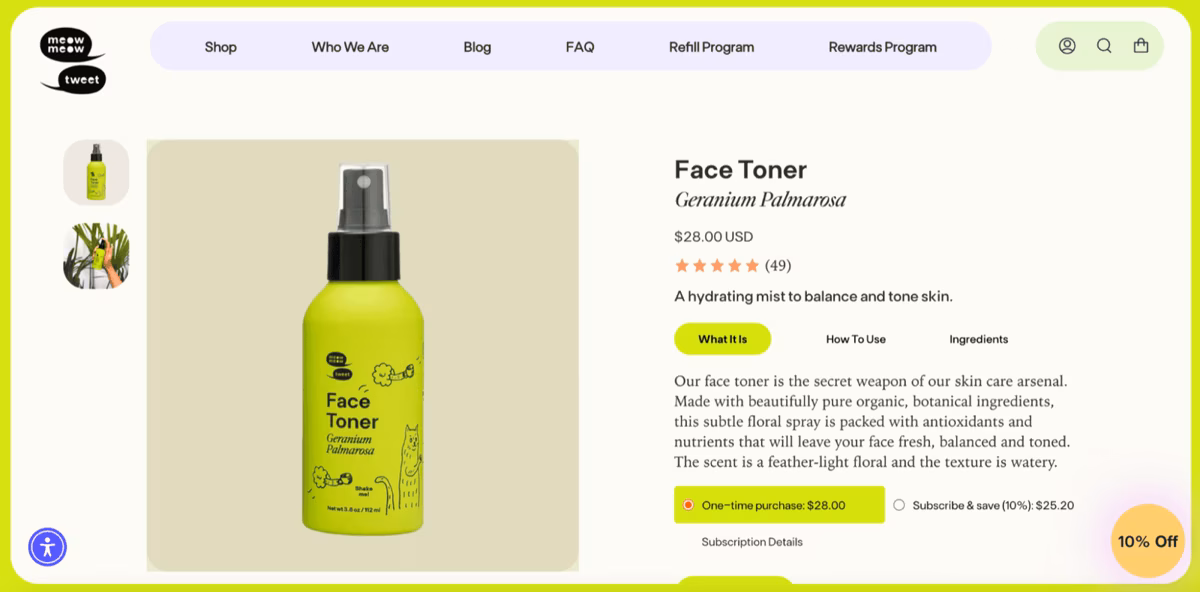The image size is (1200, 592).
Task: Open the FAQ page
Action: [580, 47]
